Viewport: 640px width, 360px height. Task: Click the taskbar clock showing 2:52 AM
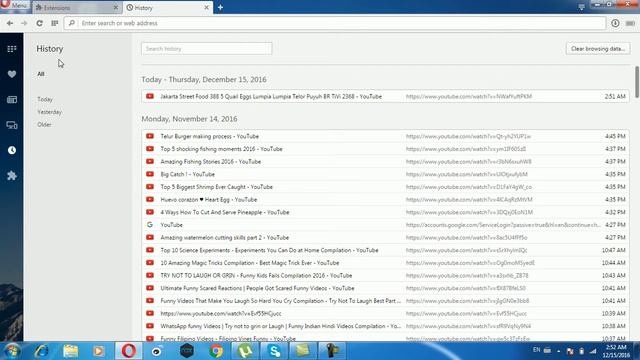[616, 351]
